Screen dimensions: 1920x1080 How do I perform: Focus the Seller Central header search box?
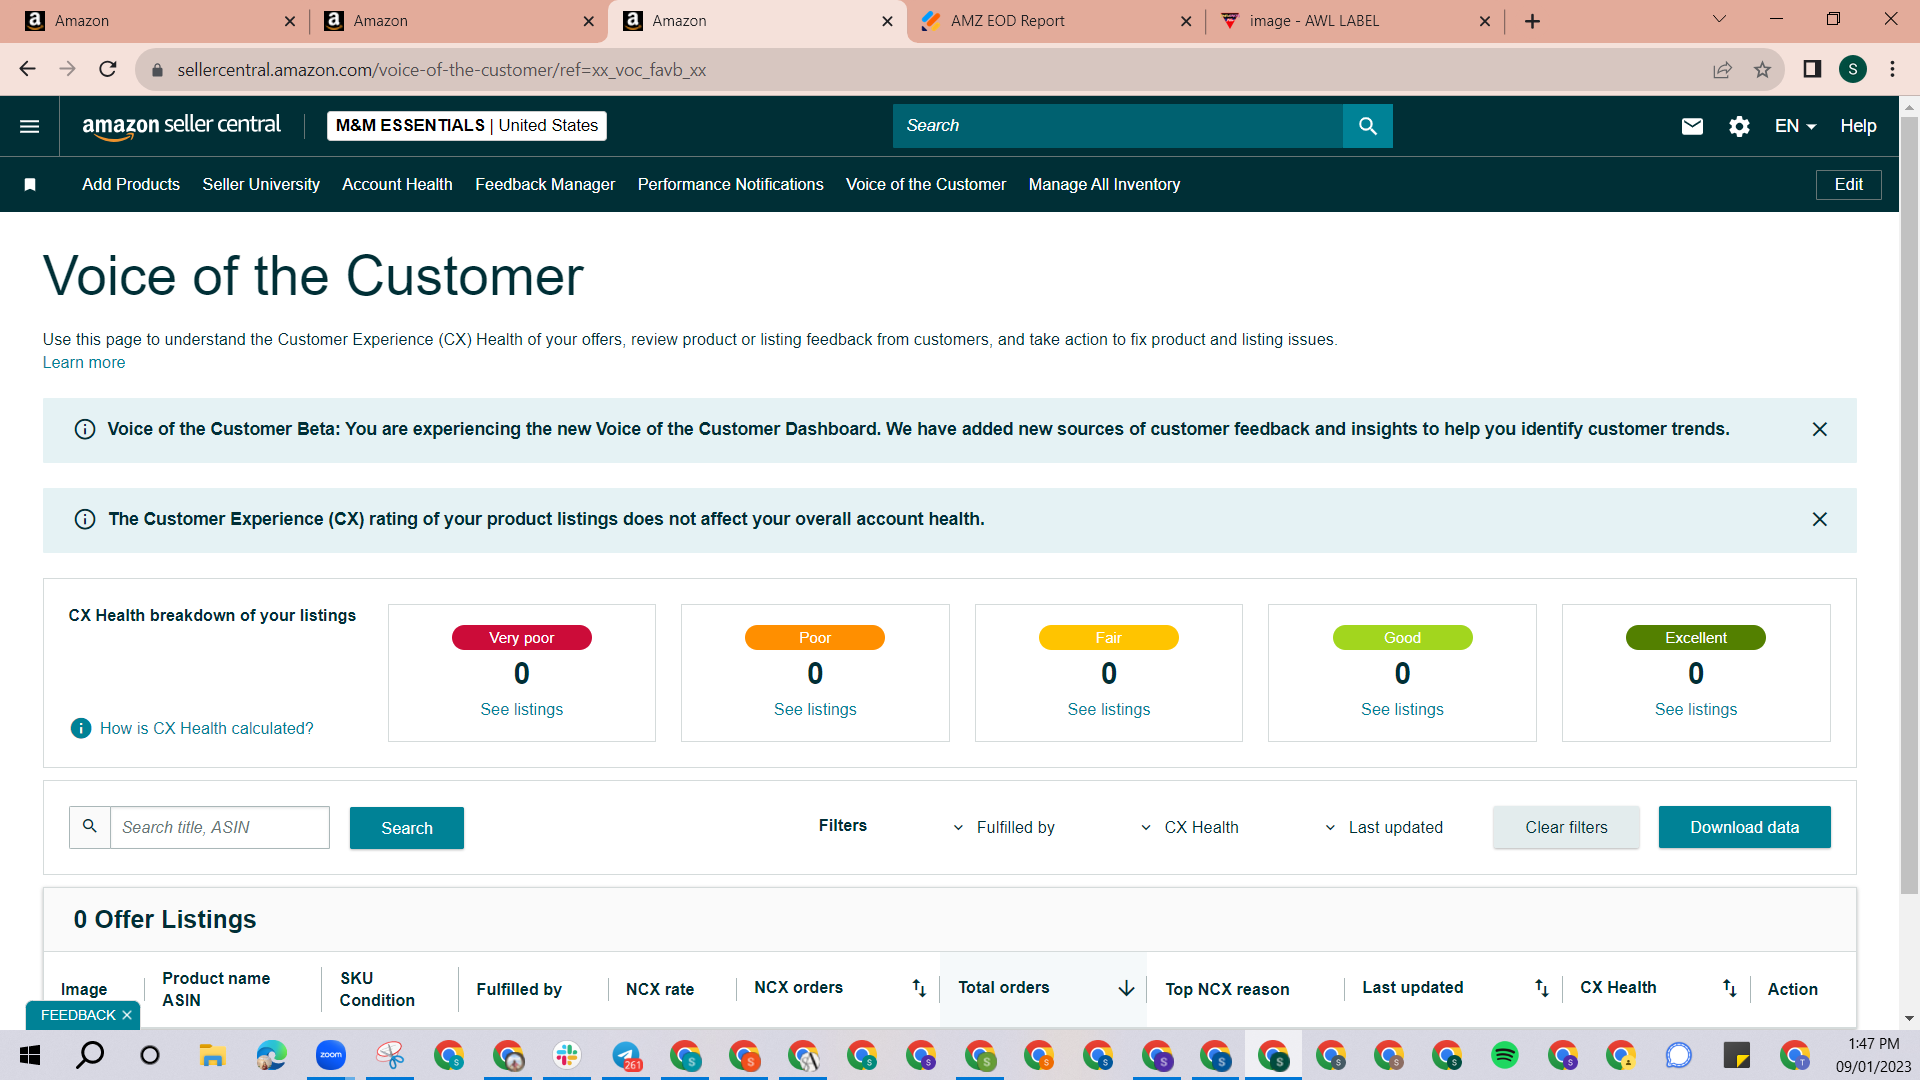coord(1118,126)
